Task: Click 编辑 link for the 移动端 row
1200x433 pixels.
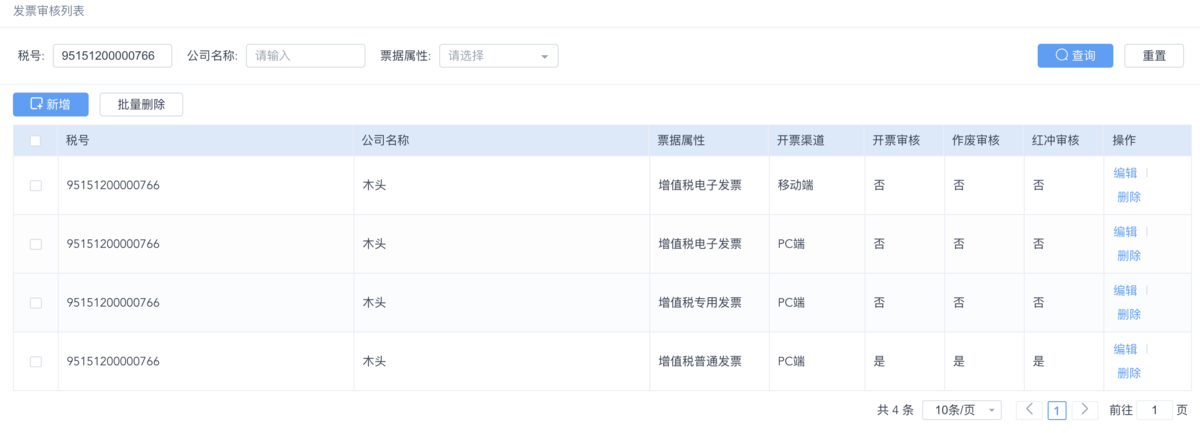Action: pos(1126,173)
